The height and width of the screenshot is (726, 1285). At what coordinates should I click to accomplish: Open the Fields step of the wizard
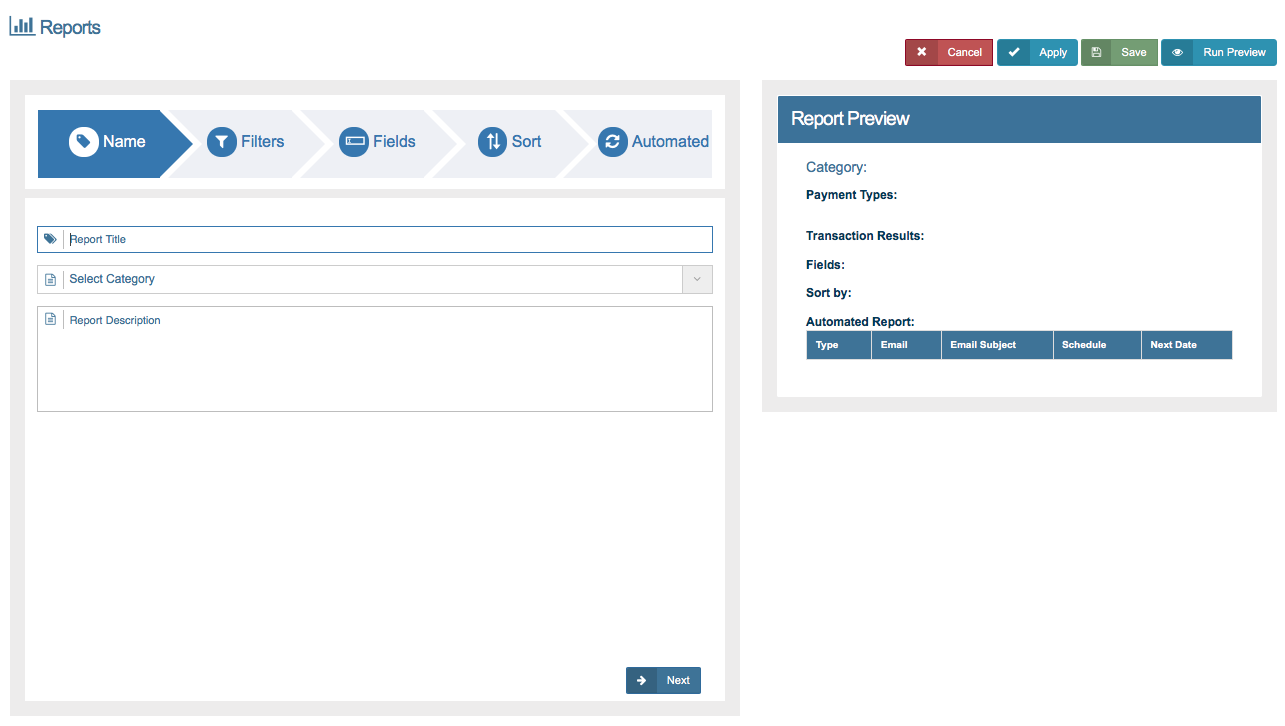click(x=378, y=142)
